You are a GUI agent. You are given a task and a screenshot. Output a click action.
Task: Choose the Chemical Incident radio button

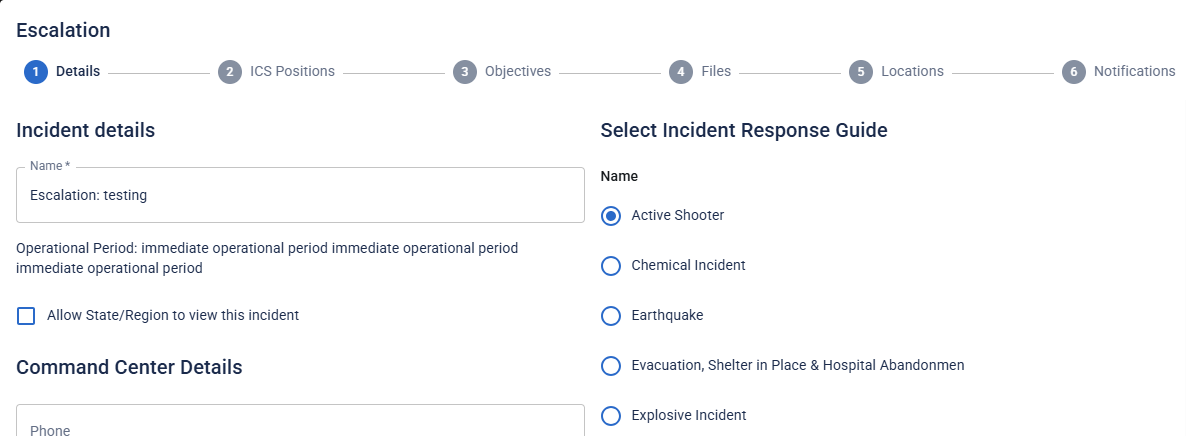click(x=611, y=266)
